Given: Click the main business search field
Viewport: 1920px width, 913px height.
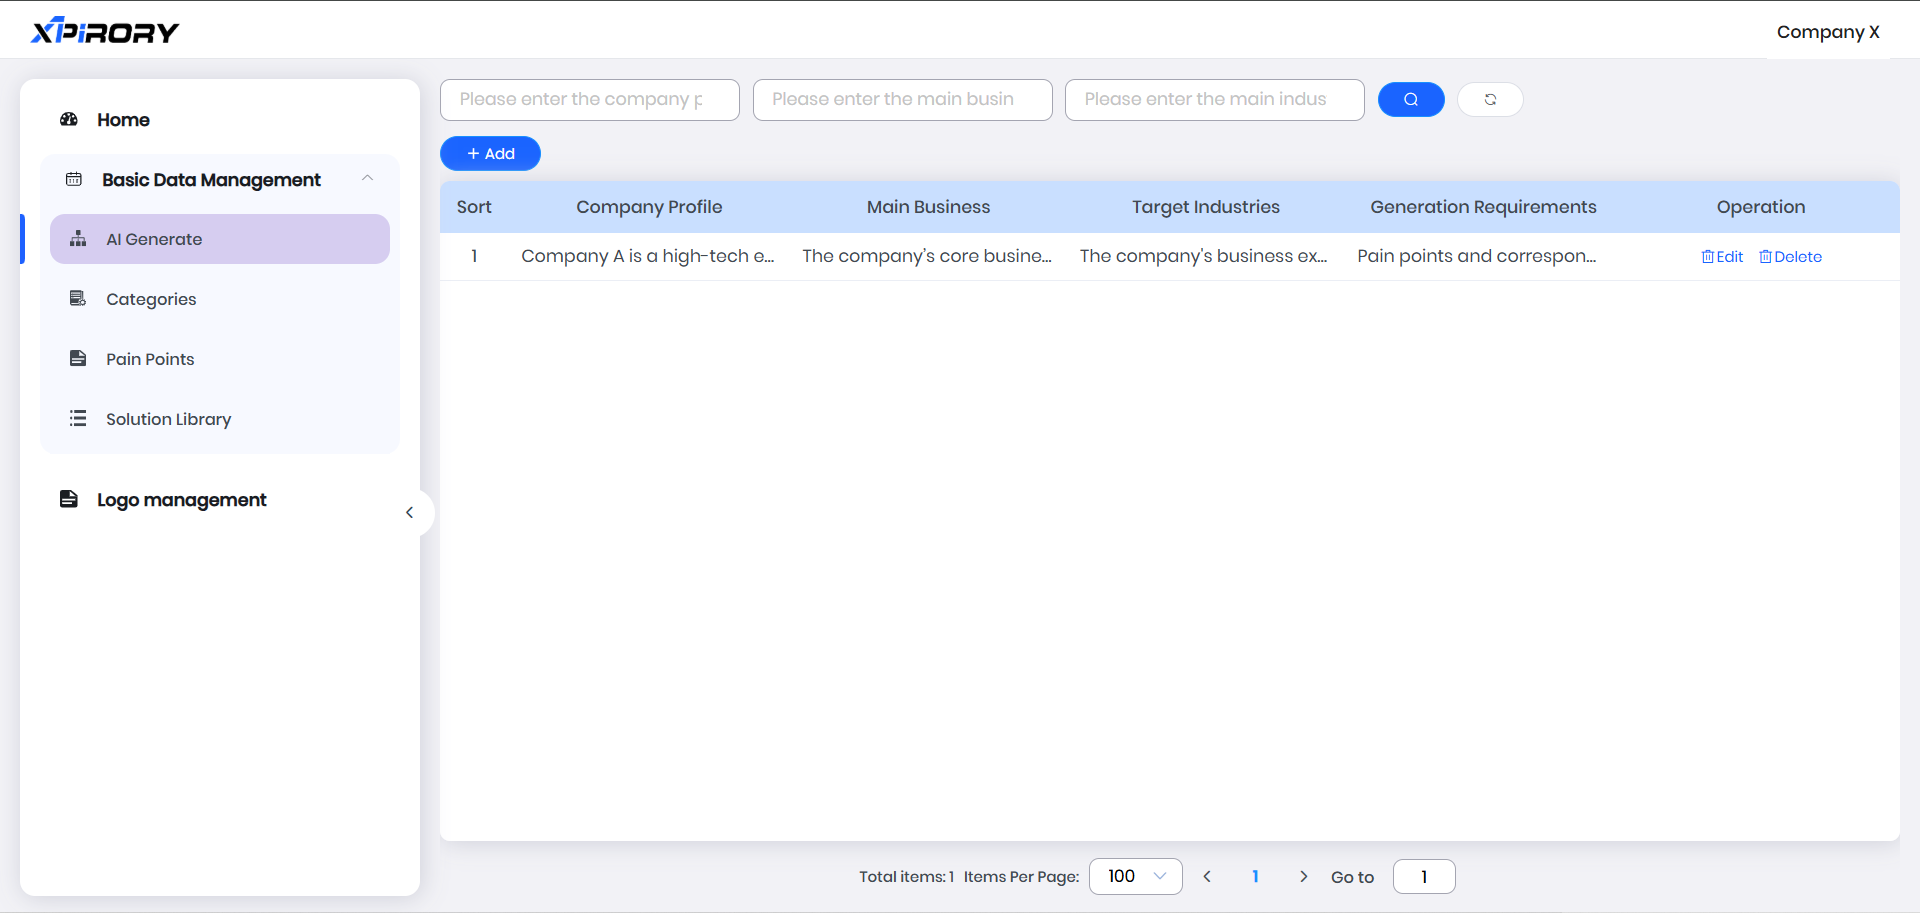Looking at the screenshot, I should [x=902, y=100].
